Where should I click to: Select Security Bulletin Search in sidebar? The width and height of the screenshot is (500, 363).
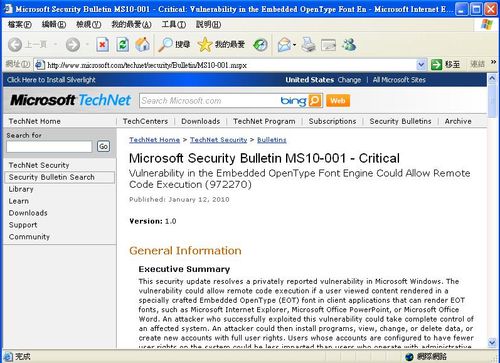pos(60,177)
